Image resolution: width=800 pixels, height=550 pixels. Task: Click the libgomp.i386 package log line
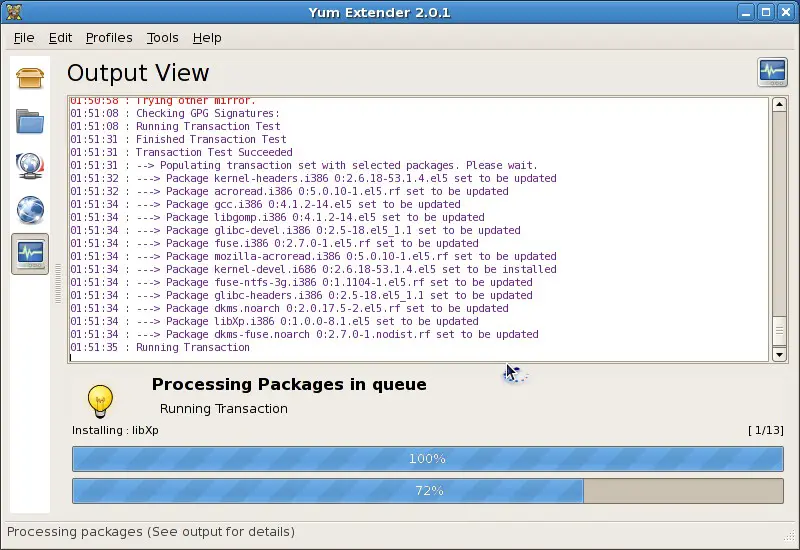click(x=278, y=217)
